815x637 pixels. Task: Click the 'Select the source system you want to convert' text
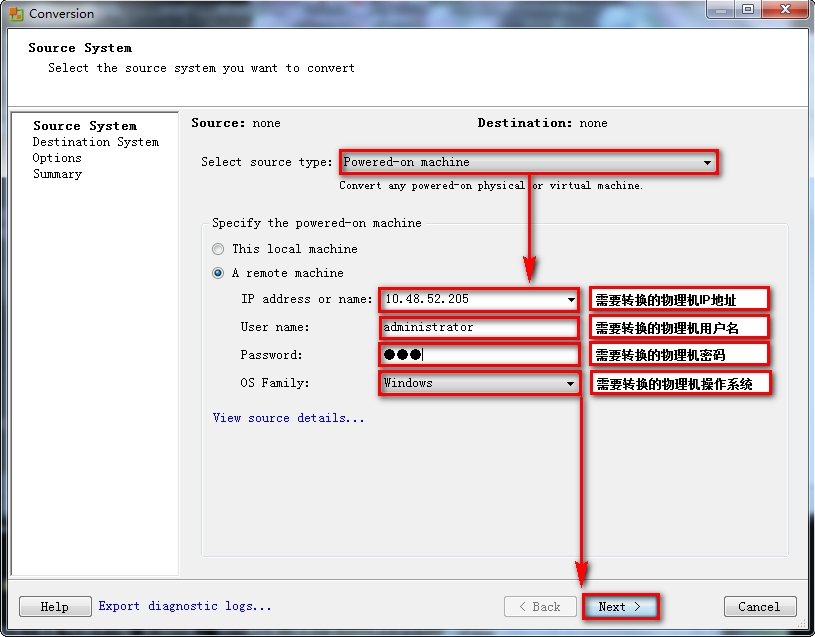coord(202,68)
